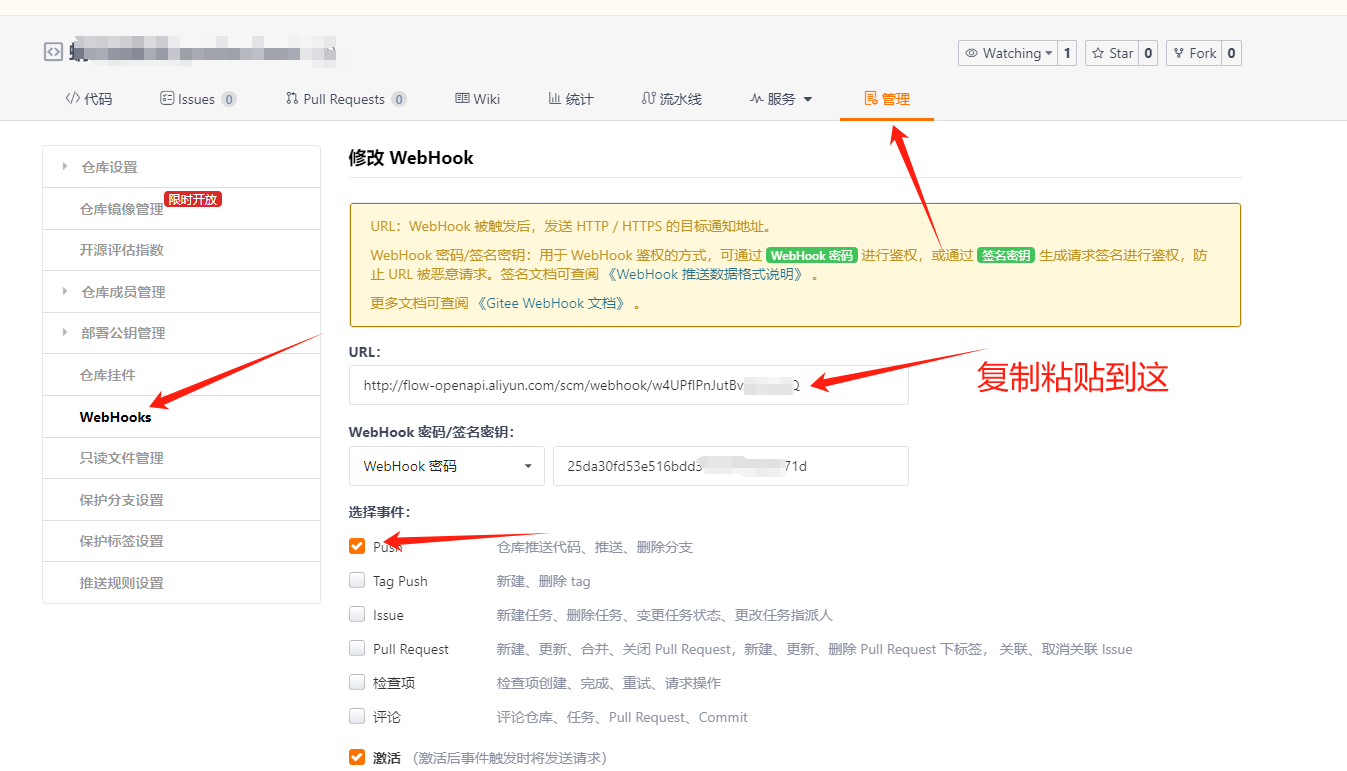Open WebHook 推送数据格式说明 link
Screen dimensions: 1347x771
point(708,274)
